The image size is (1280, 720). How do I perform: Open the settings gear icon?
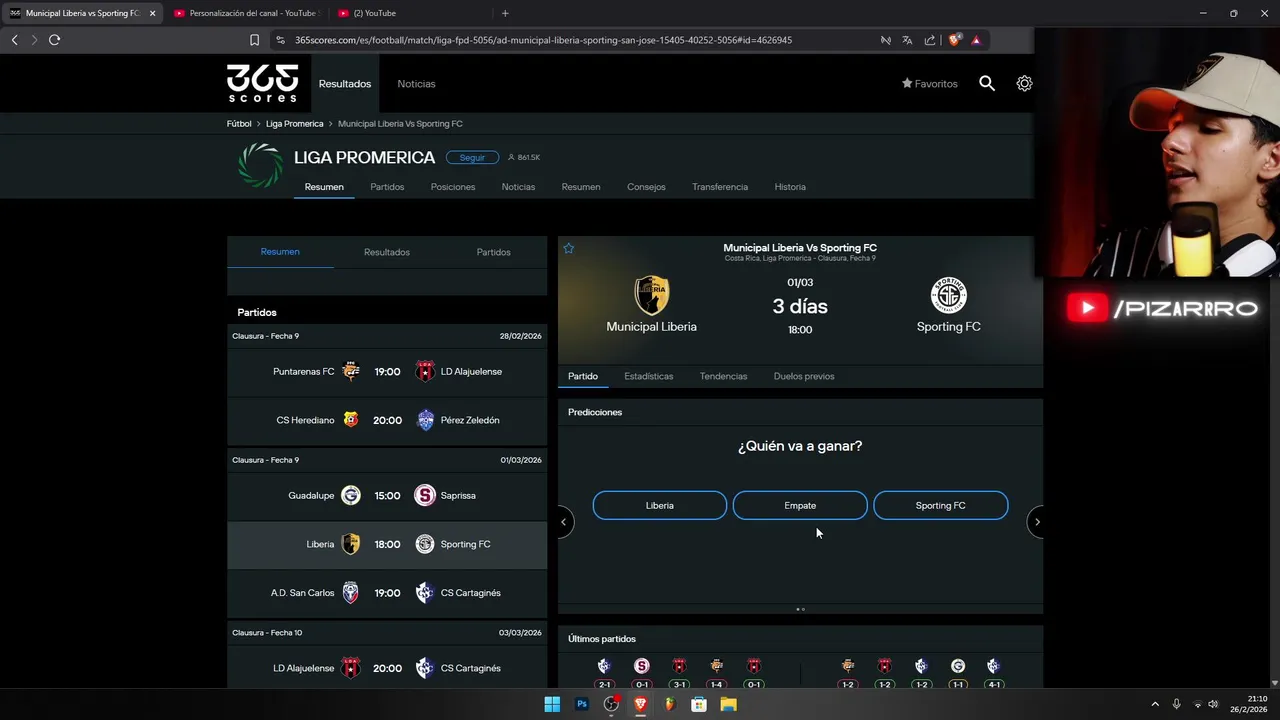click(x=1024, y=84)
